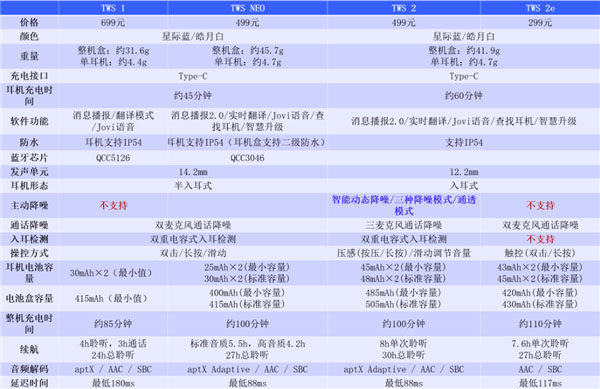Select the 触控(双击/长按) cell

click(540, 253)
